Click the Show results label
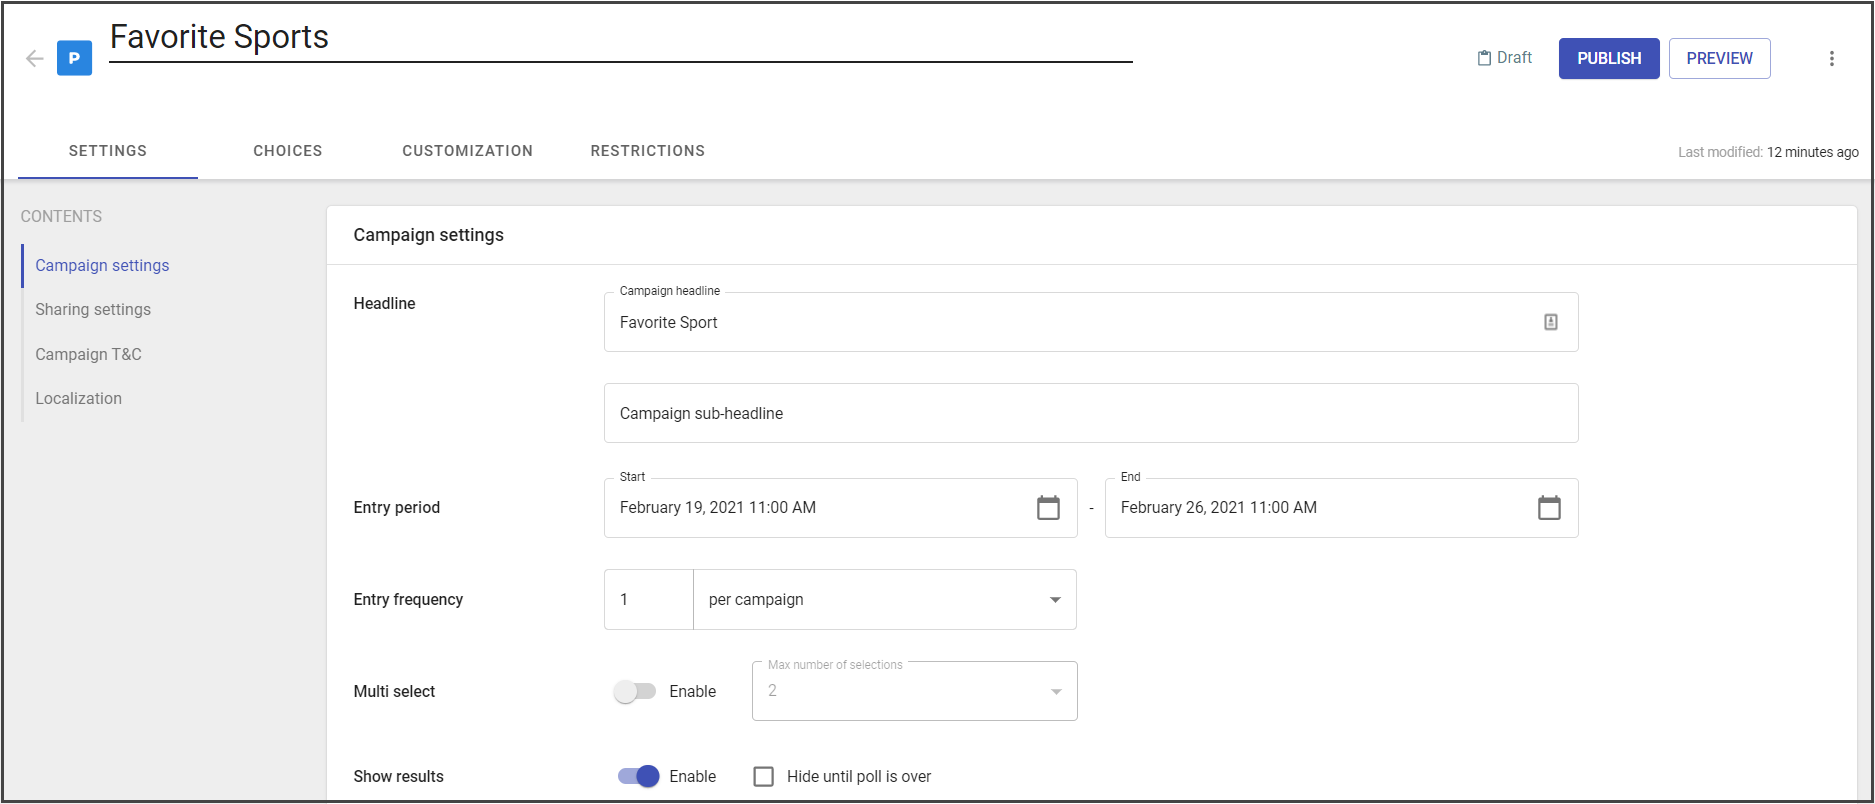Screen dimensions: 1875x804 (x=398, y=776)
